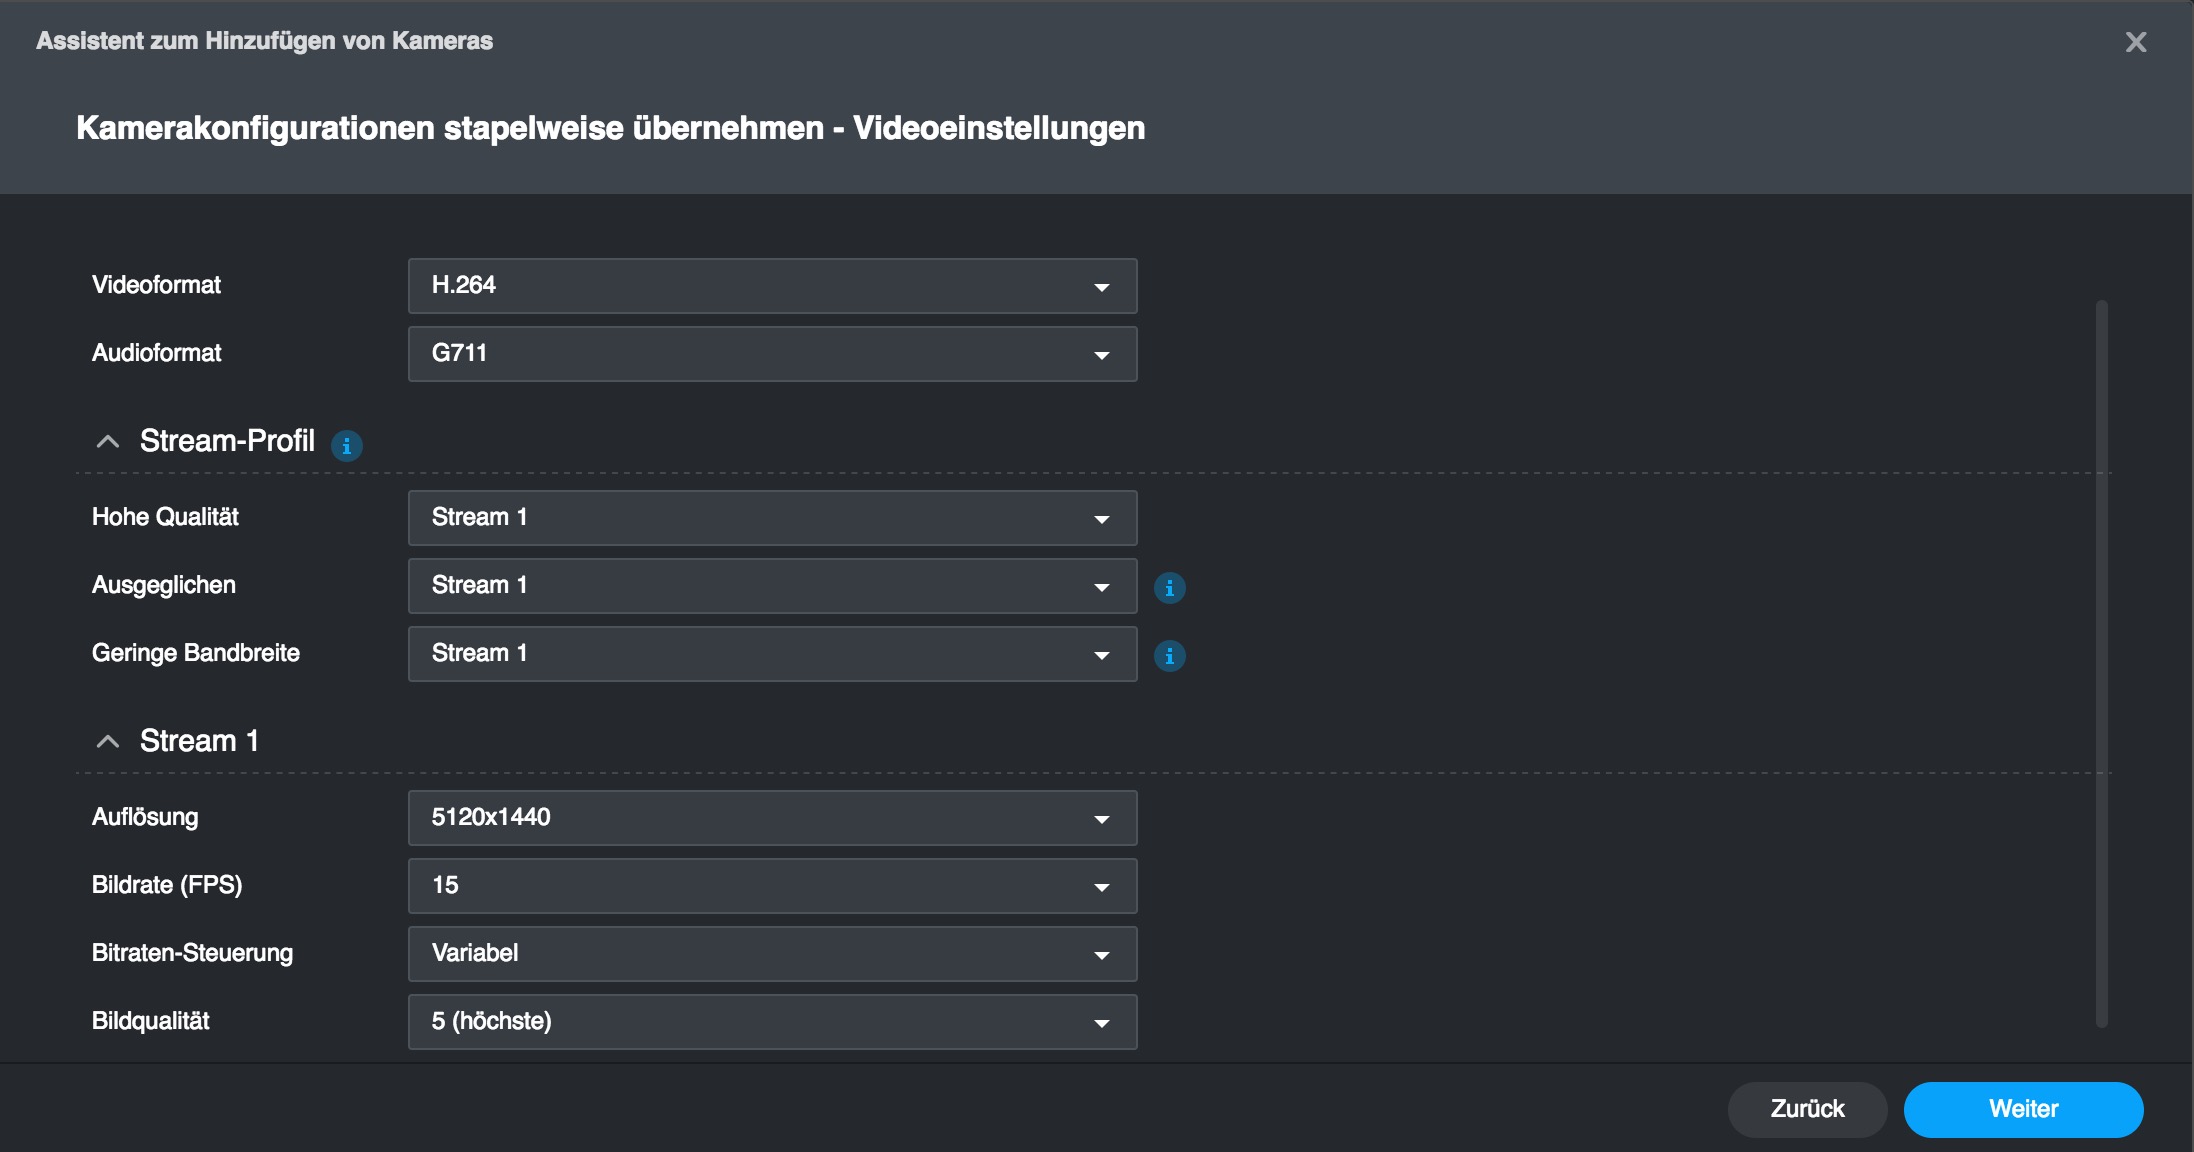
Task: Click the Stream-Profil info icon
Action: coord(346,445)
